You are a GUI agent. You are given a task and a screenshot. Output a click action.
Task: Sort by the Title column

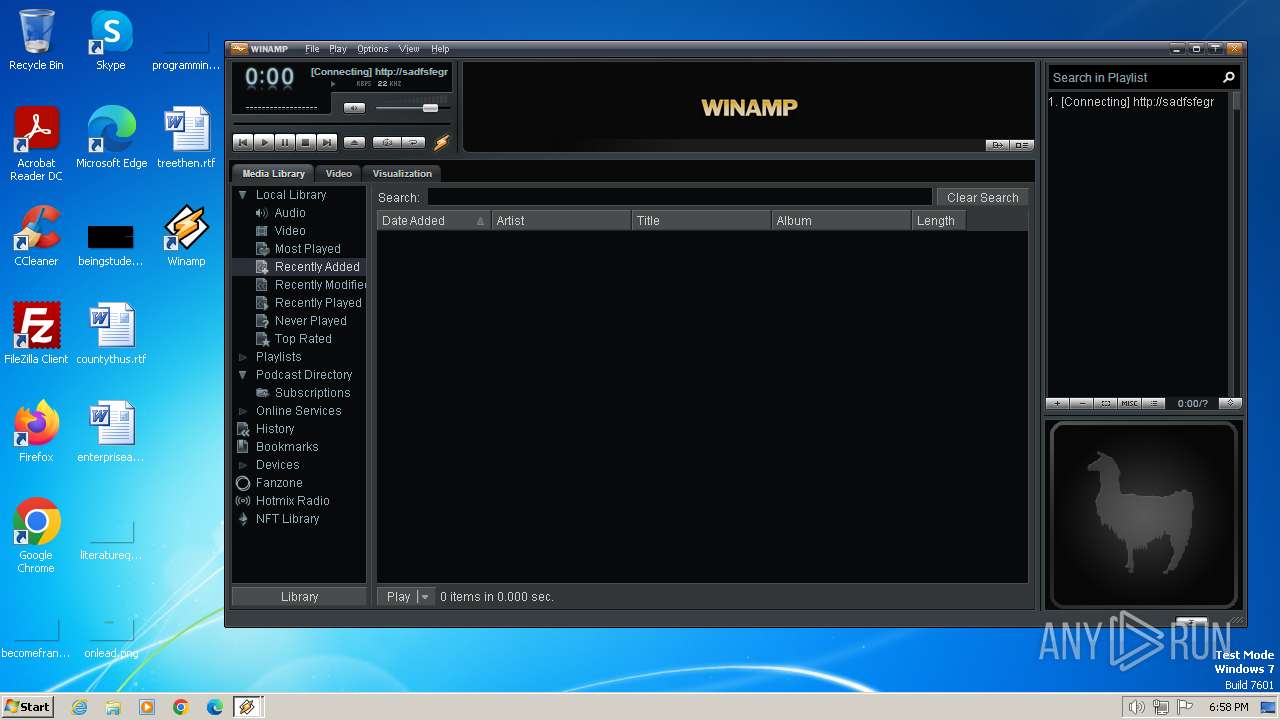(x=702, y=221)
